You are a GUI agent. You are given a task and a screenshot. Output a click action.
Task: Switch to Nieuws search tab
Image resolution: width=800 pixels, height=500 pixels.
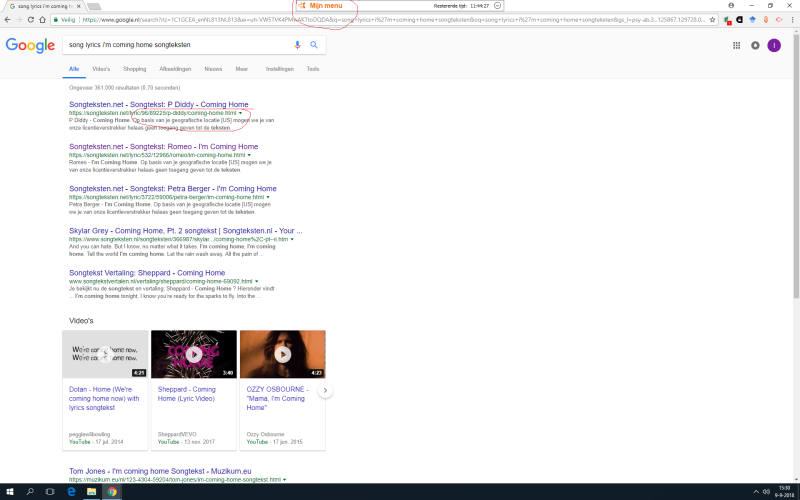click(x=213, y=69)
